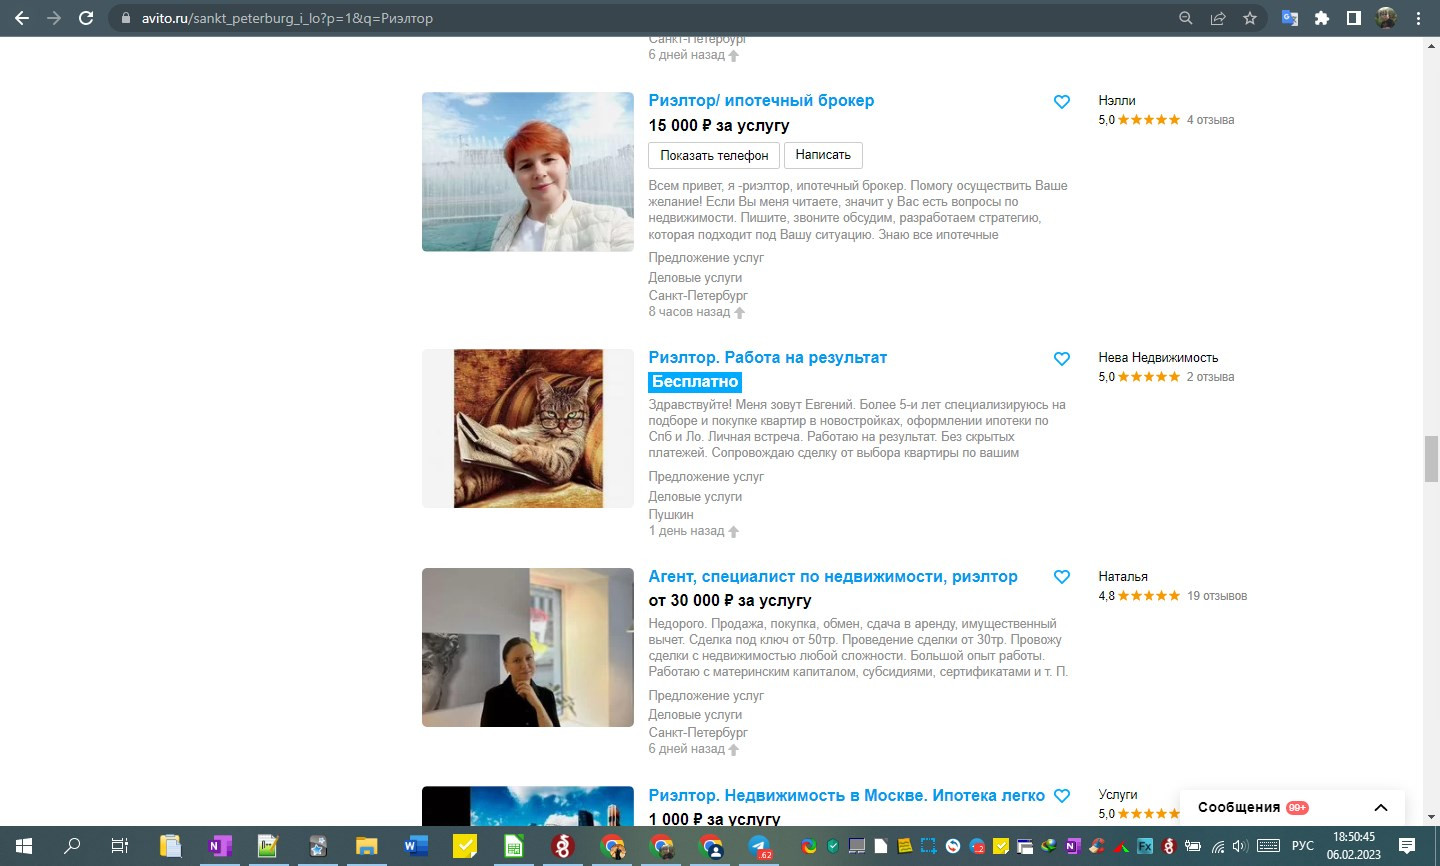Image resolution: width=1440 pixels, height=866 pixels.
Task: Open Chrome three-dot menu
Action: click(x=1418, y=18)
